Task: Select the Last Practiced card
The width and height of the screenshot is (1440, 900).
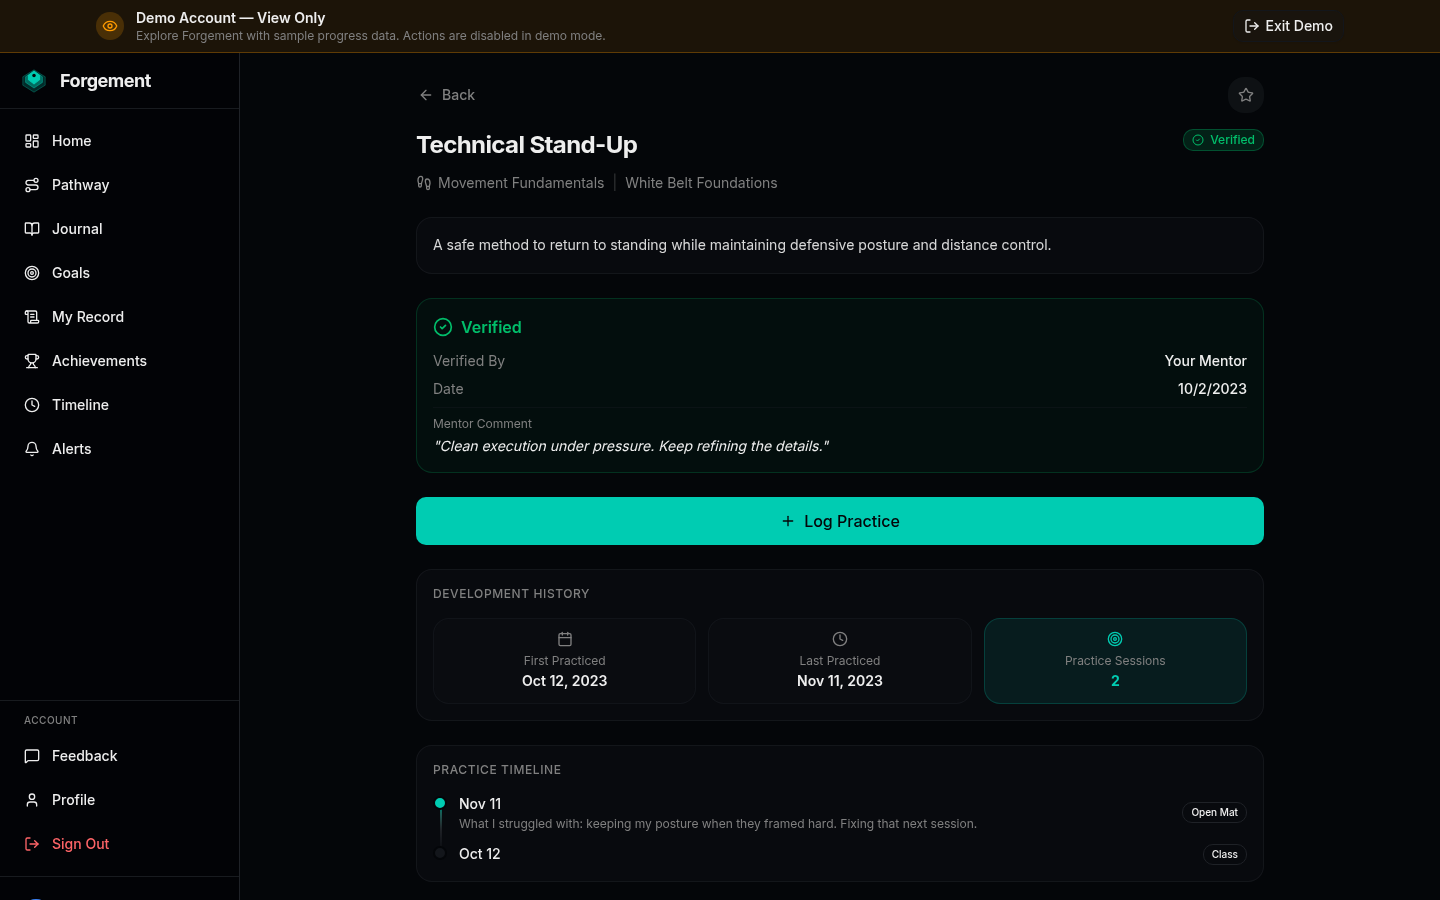Action: [x=840, y=661]
